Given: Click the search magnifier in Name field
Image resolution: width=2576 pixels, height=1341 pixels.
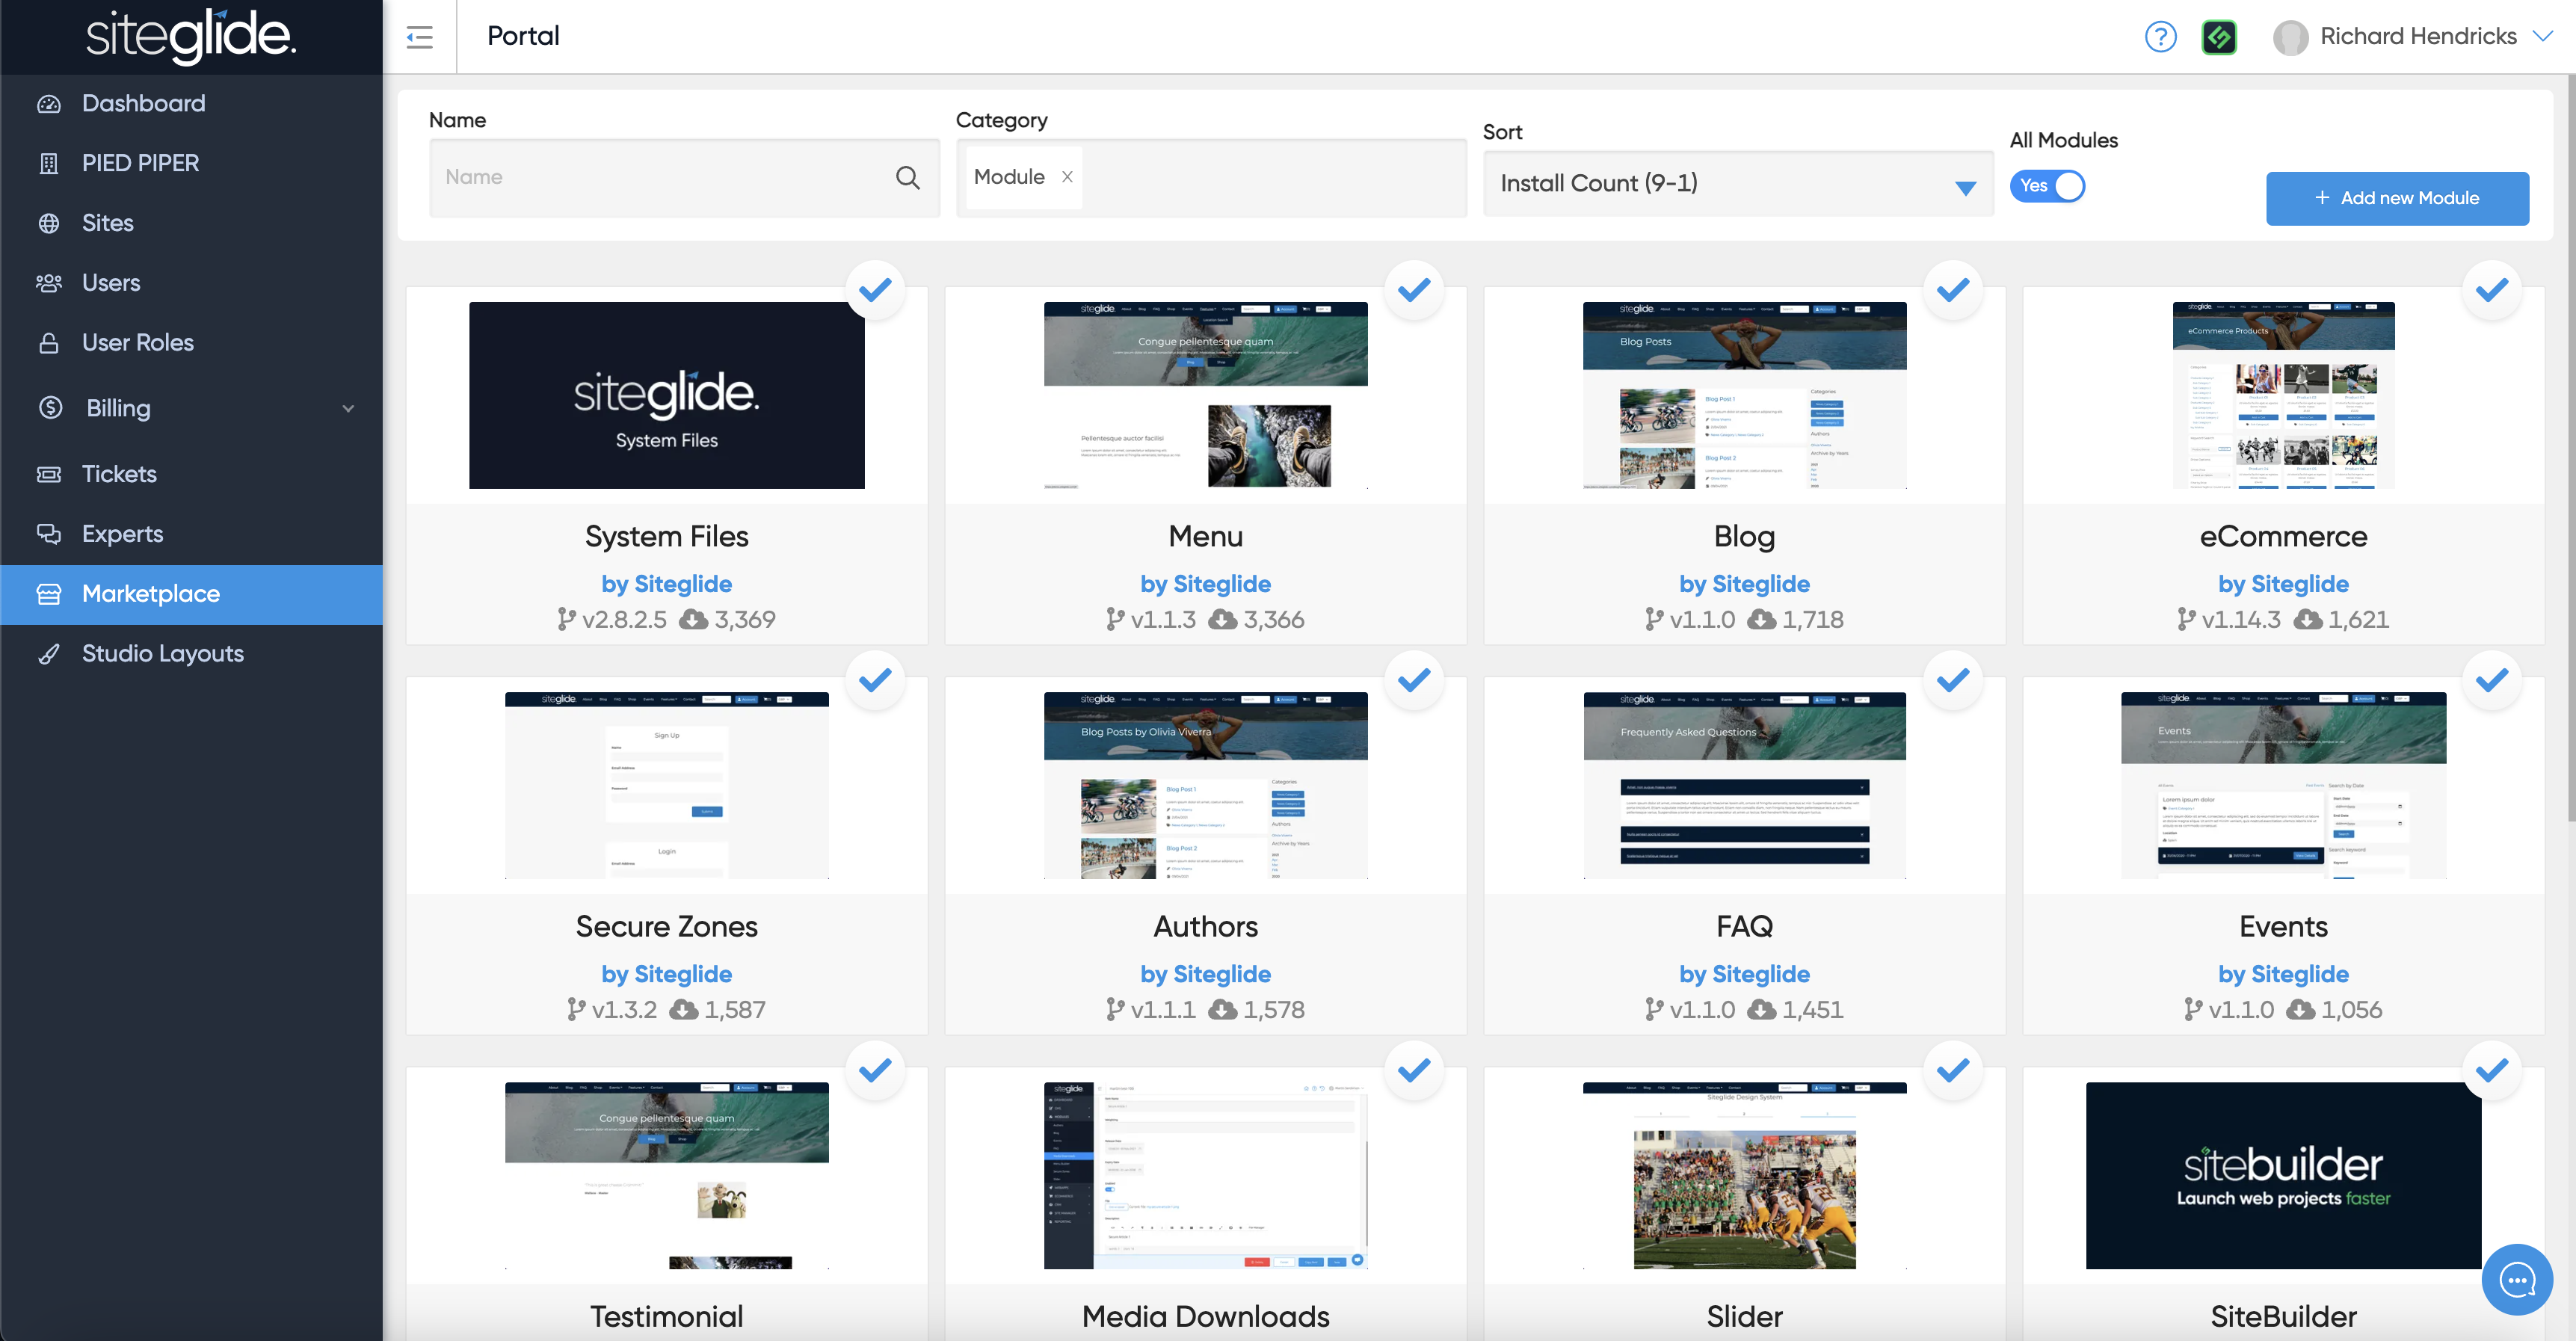Looking at the screenshot, I should (x=907, y=178).
